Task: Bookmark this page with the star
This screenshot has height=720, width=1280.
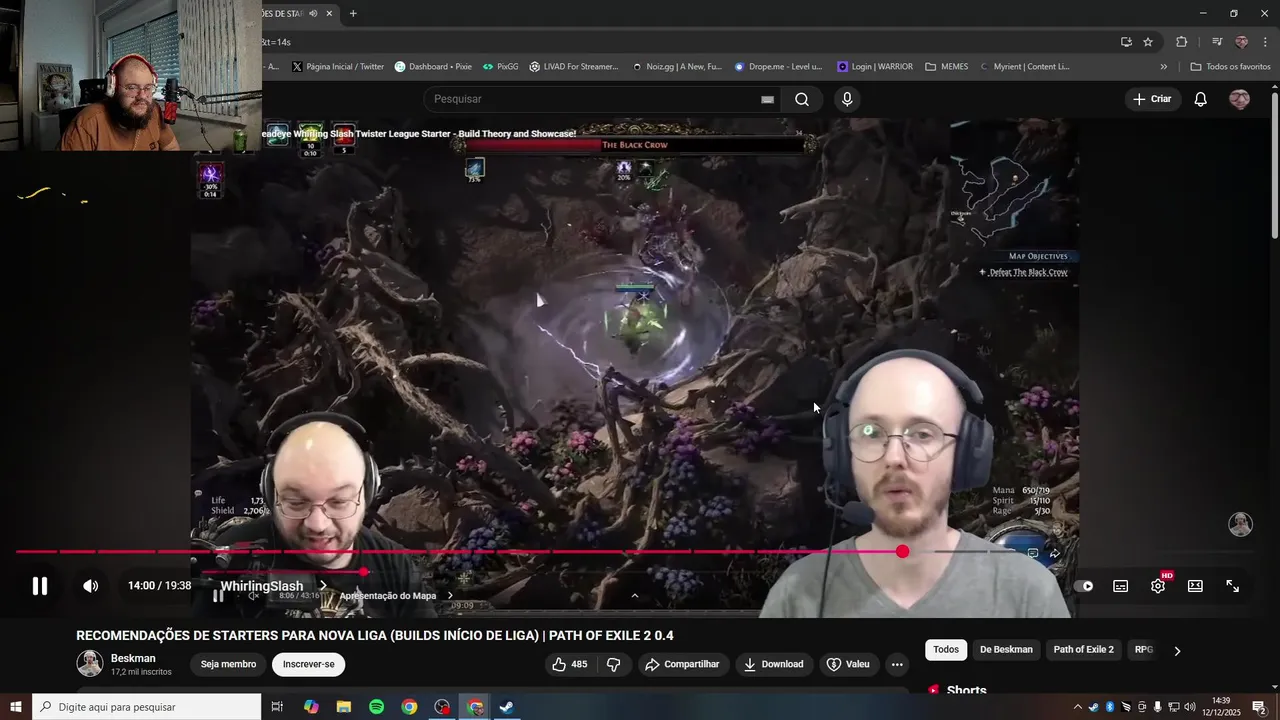Action: 1148,42
